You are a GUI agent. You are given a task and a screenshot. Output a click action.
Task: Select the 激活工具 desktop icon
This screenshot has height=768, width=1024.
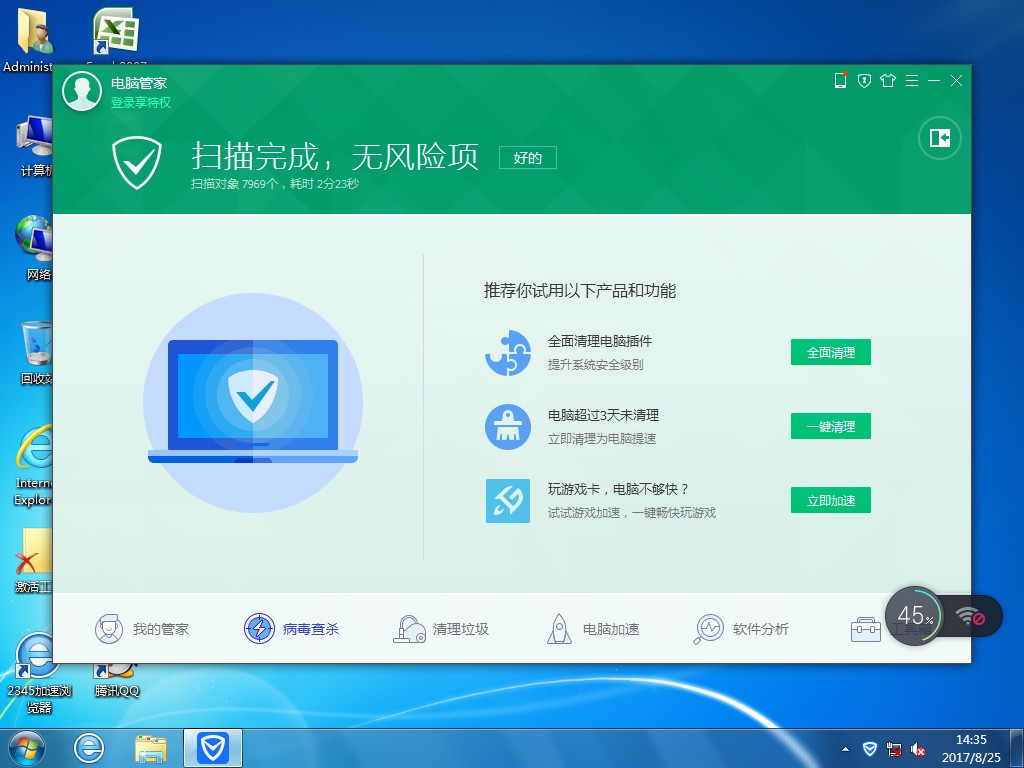(x=34, y=561)
